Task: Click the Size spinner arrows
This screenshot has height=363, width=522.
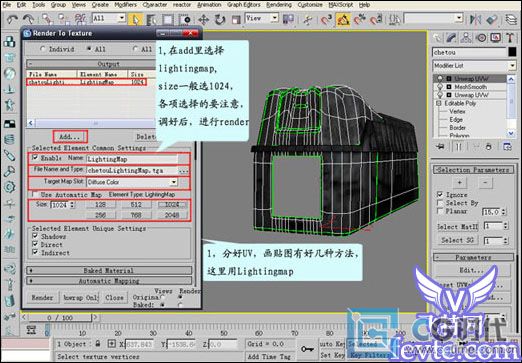Action: click(x=72, y=204)
